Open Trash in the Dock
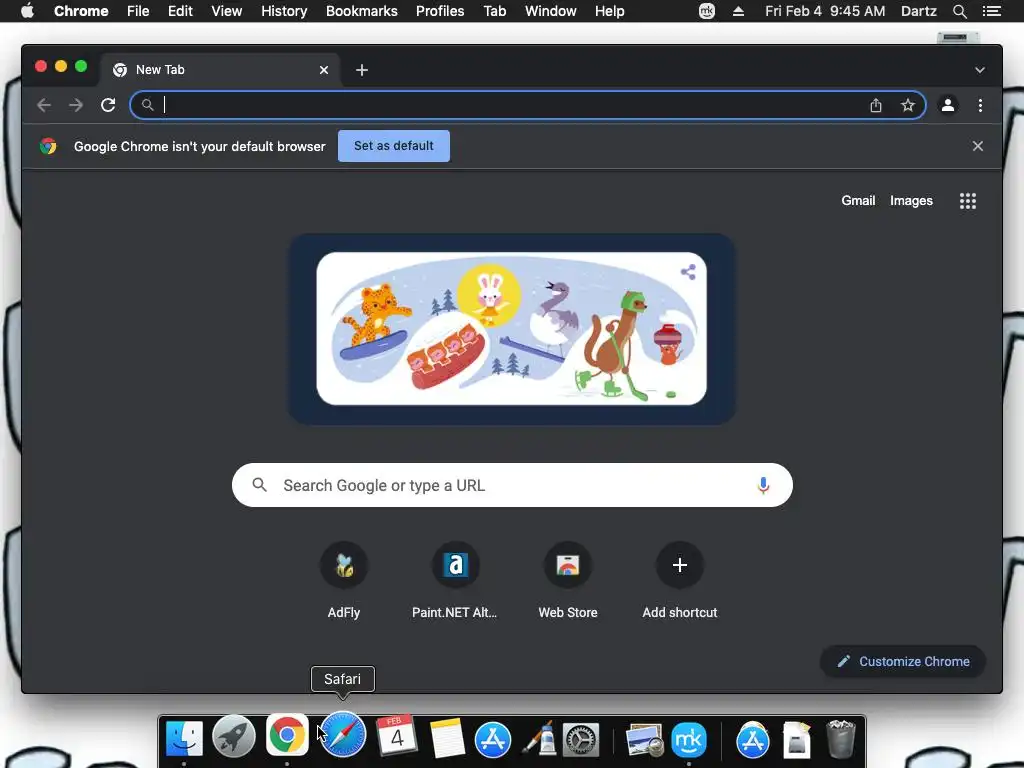 click(x=840, y=739)
